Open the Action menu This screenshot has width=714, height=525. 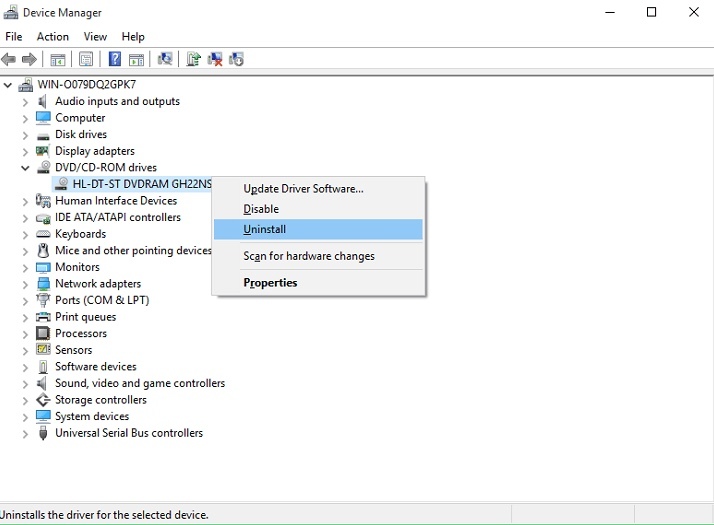tap(53, 37)
